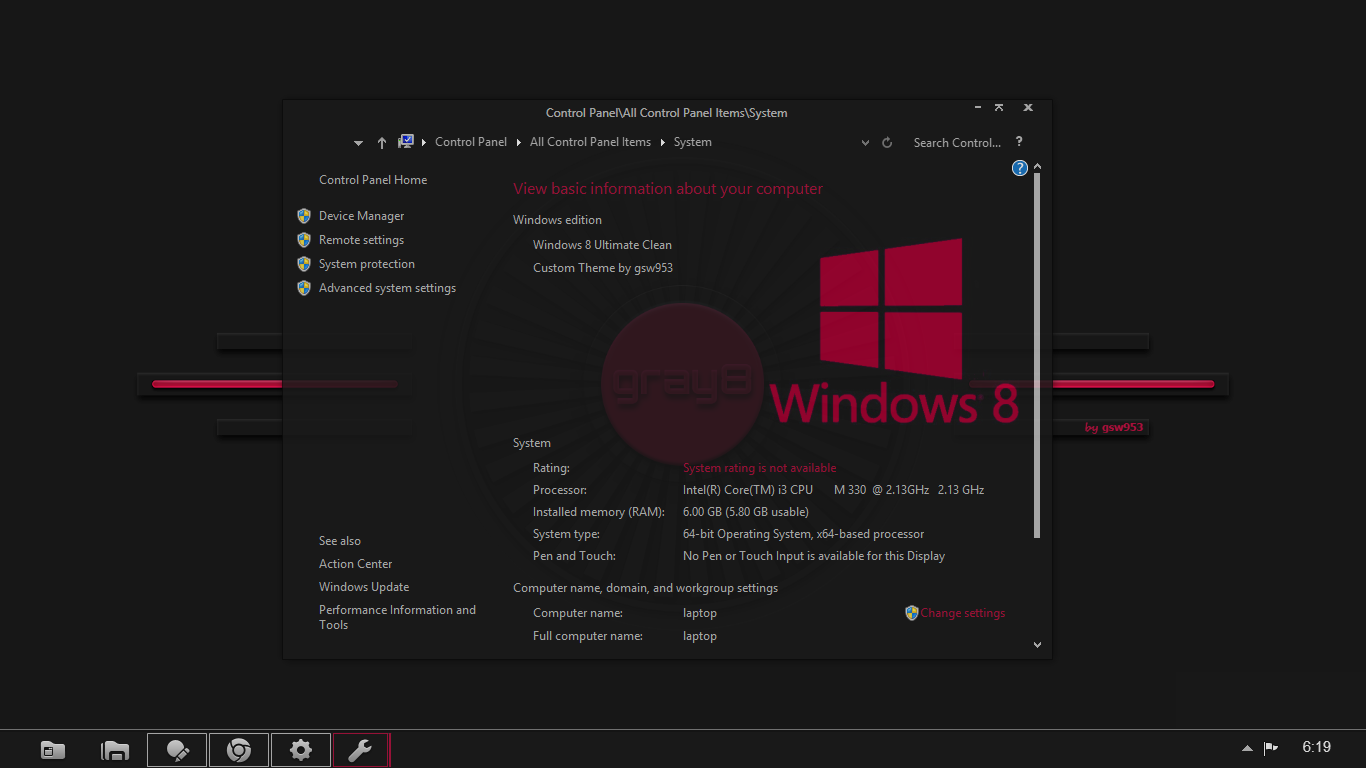Click See also label
This screenshot has height=768, width=1366.
[340, 541]
